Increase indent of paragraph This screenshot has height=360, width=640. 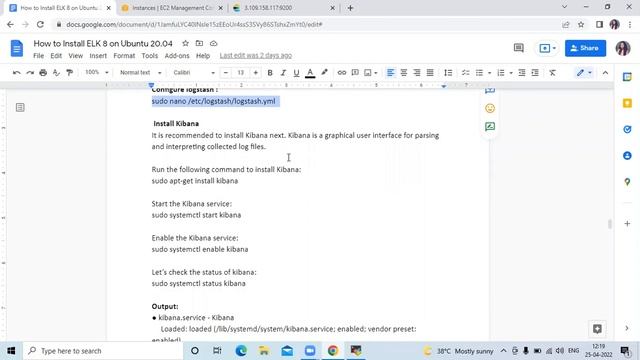[535, 73]
